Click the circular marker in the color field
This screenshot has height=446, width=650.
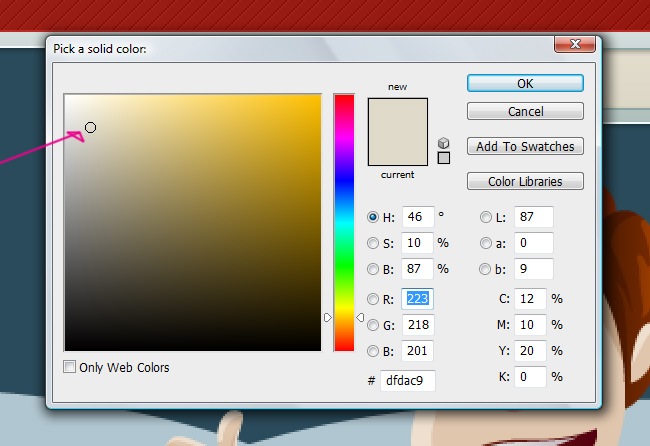click(90, 127)
